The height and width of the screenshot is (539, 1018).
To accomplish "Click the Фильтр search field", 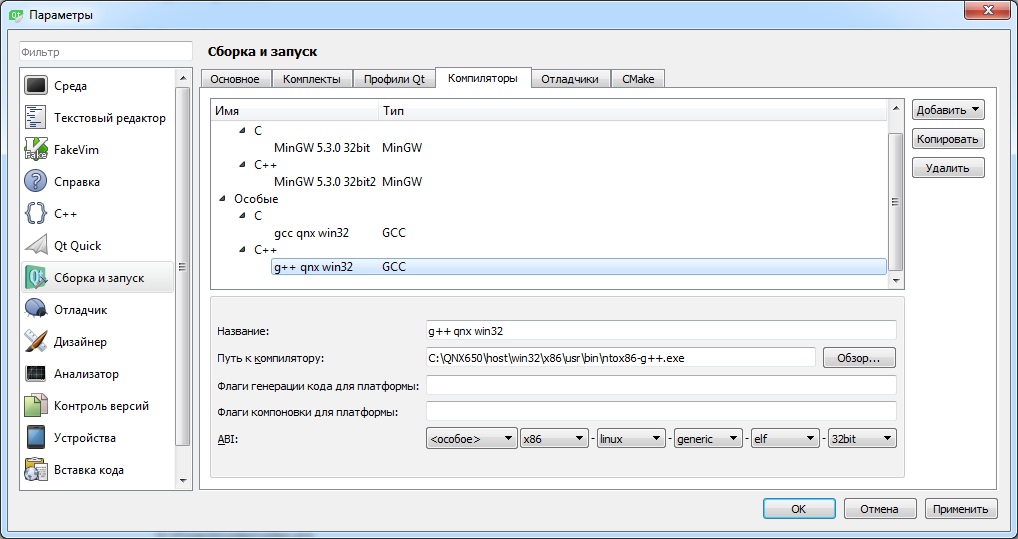I will tap(106, 52).
